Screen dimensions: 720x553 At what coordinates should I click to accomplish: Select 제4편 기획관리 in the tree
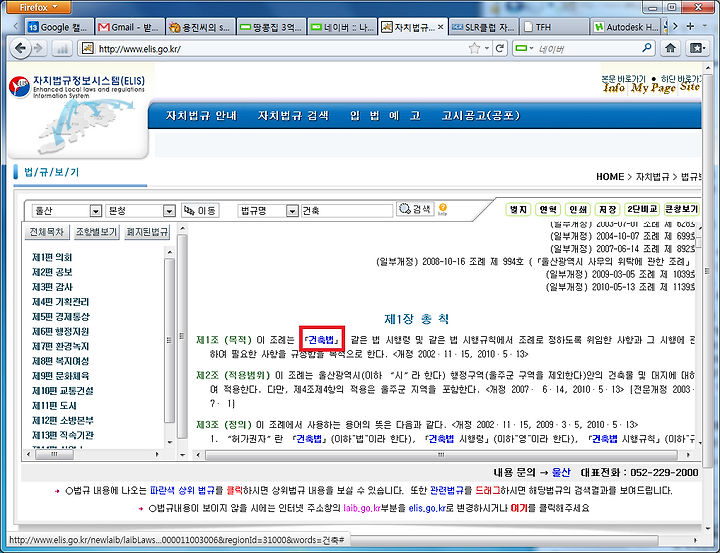(60, 302)
